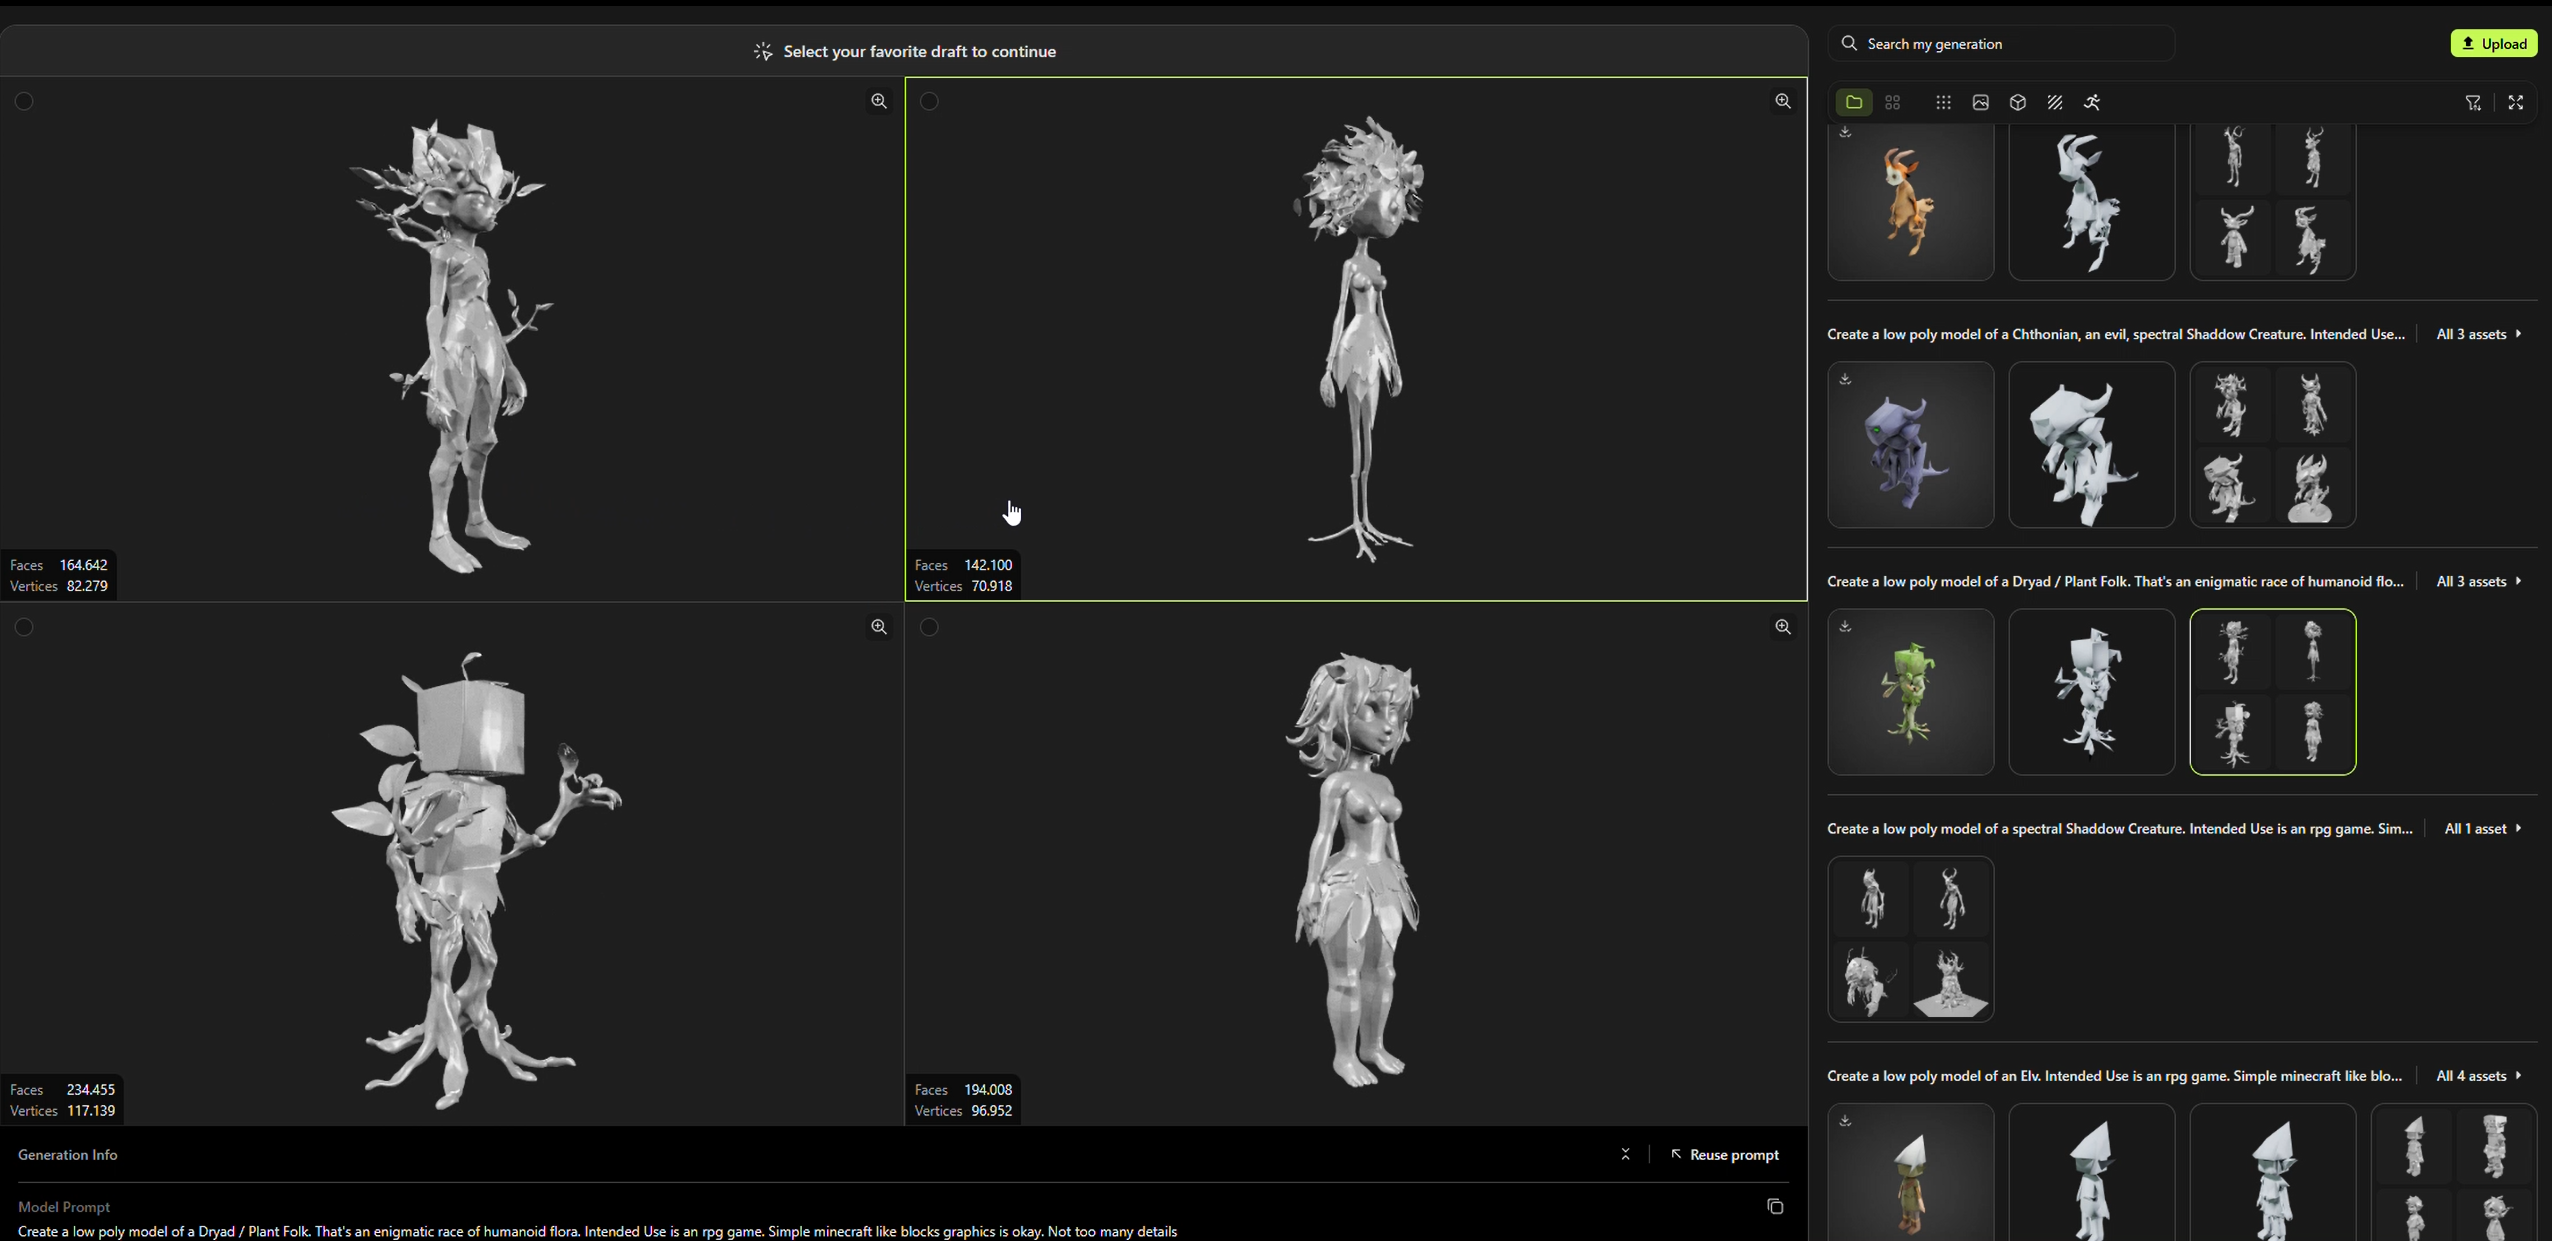Copy the model prompt text
The width and height of the screenshot is (2552, 1241).
[1774, 1206]
